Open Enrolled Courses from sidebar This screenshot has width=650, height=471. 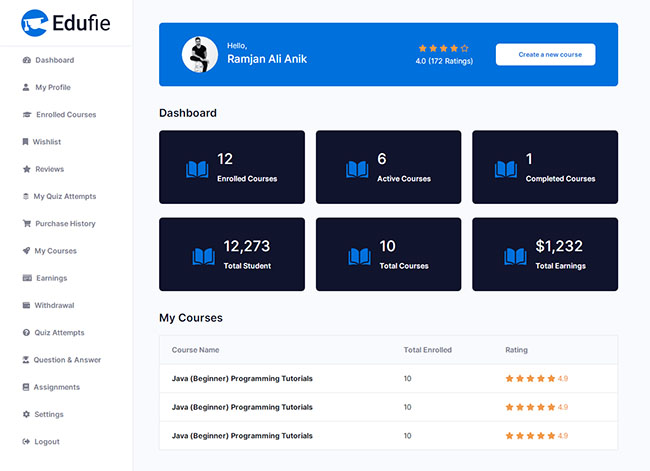click(x=66, y=115)
